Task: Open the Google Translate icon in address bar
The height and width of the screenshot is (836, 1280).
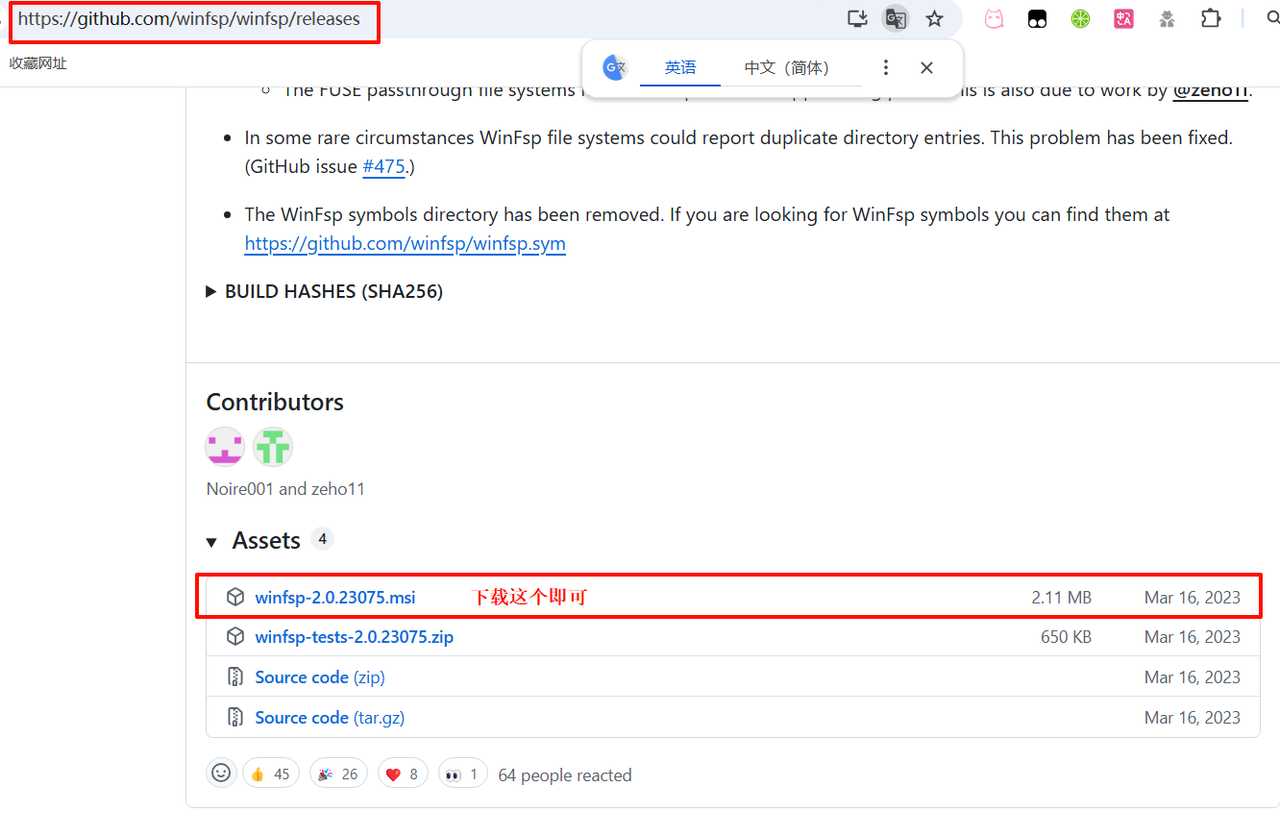Action: tap(895, 18)
